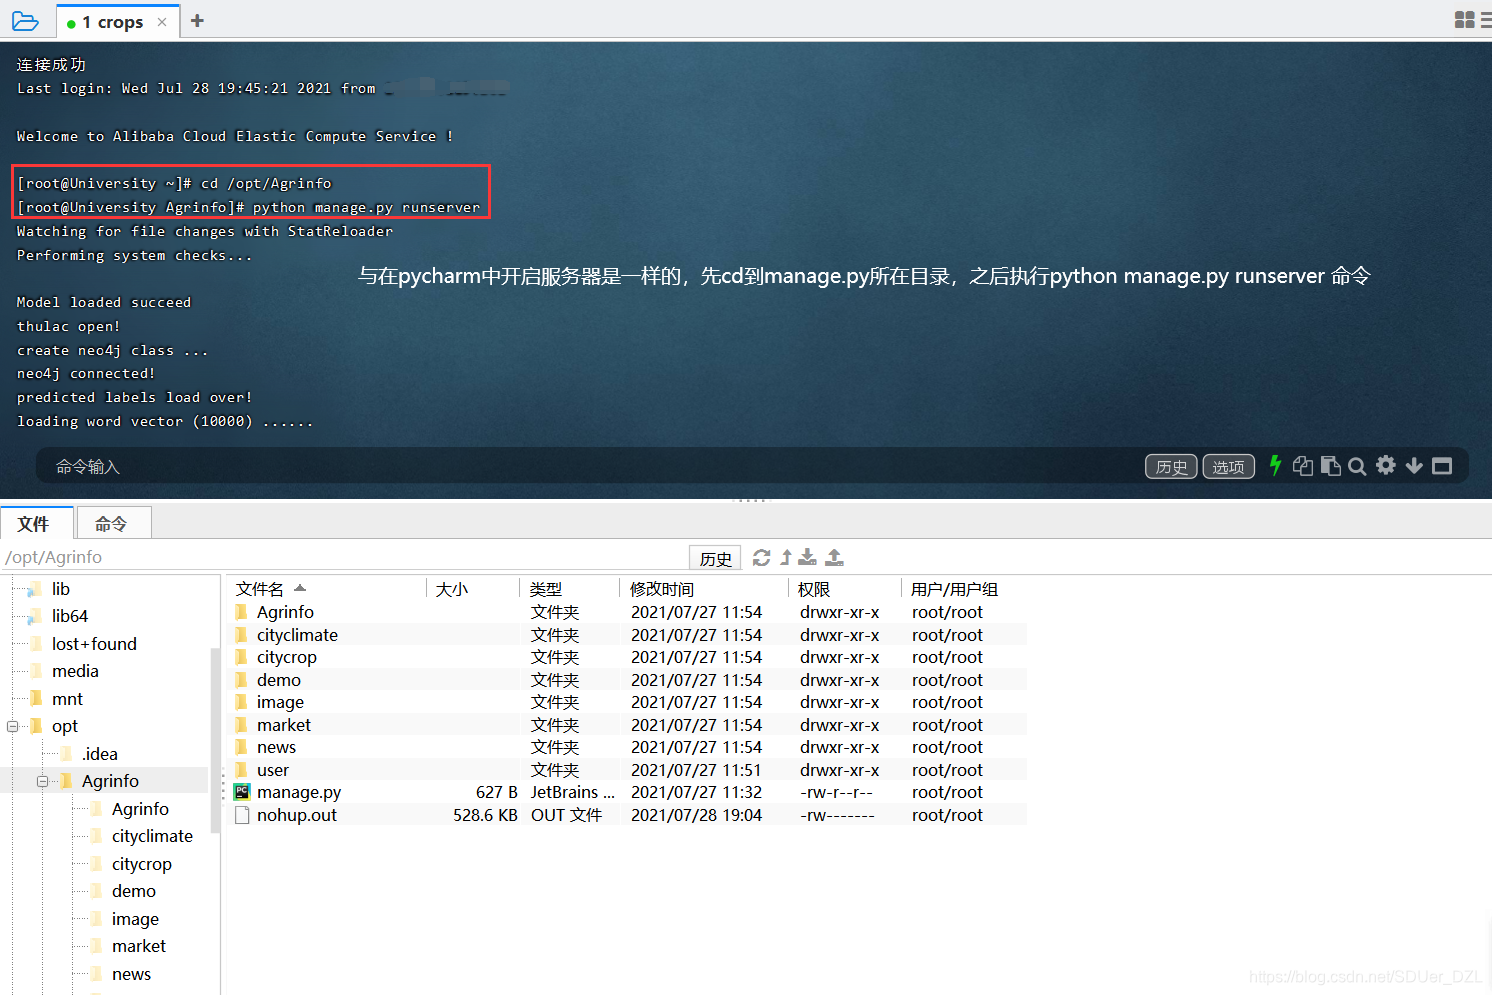Viewport: 1492px width, 995px height.
Task: Open terminal command history 历史 button
Action: coord(1171,467)
